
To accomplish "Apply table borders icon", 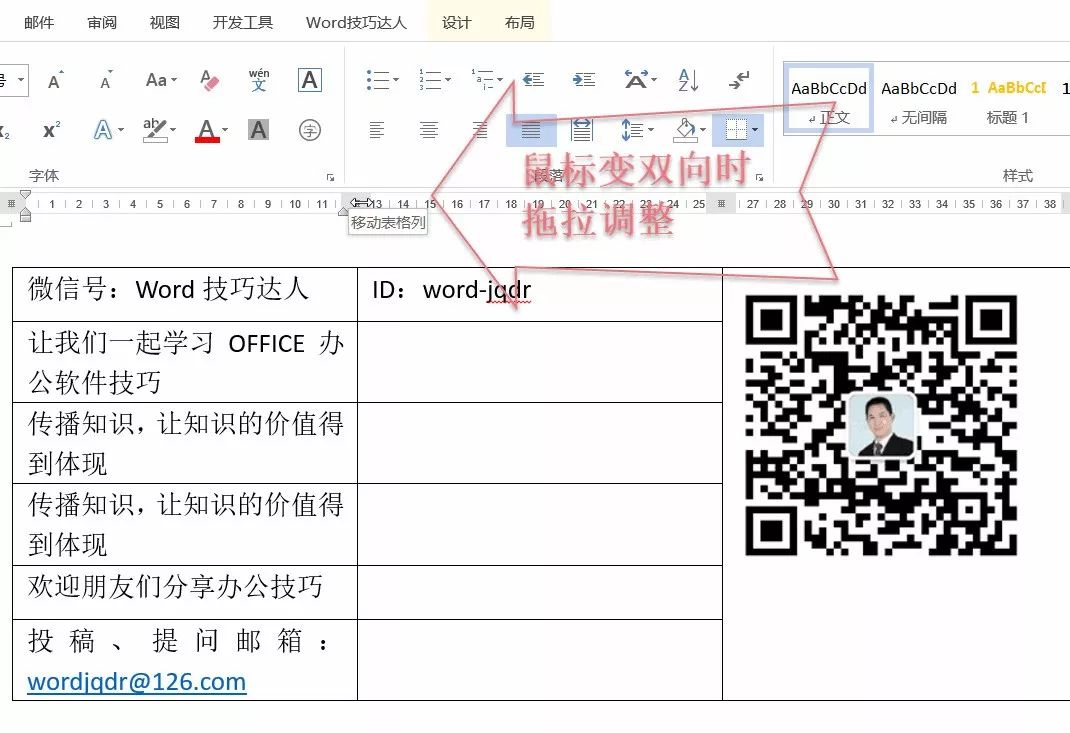I will pyautogui.click(x=735, y=130).
